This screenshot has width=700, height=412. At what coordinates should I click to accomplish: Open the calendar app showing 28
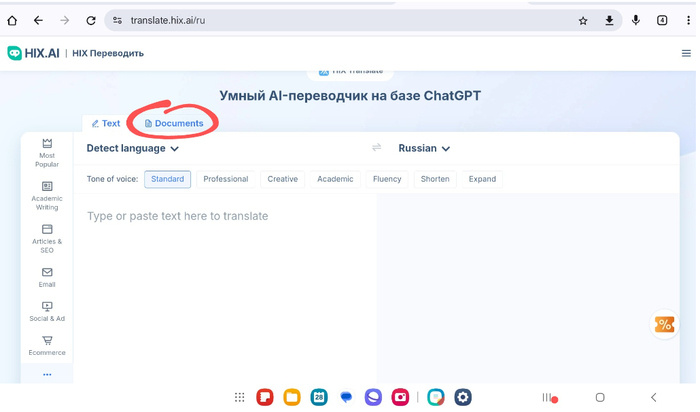(319, 397)
